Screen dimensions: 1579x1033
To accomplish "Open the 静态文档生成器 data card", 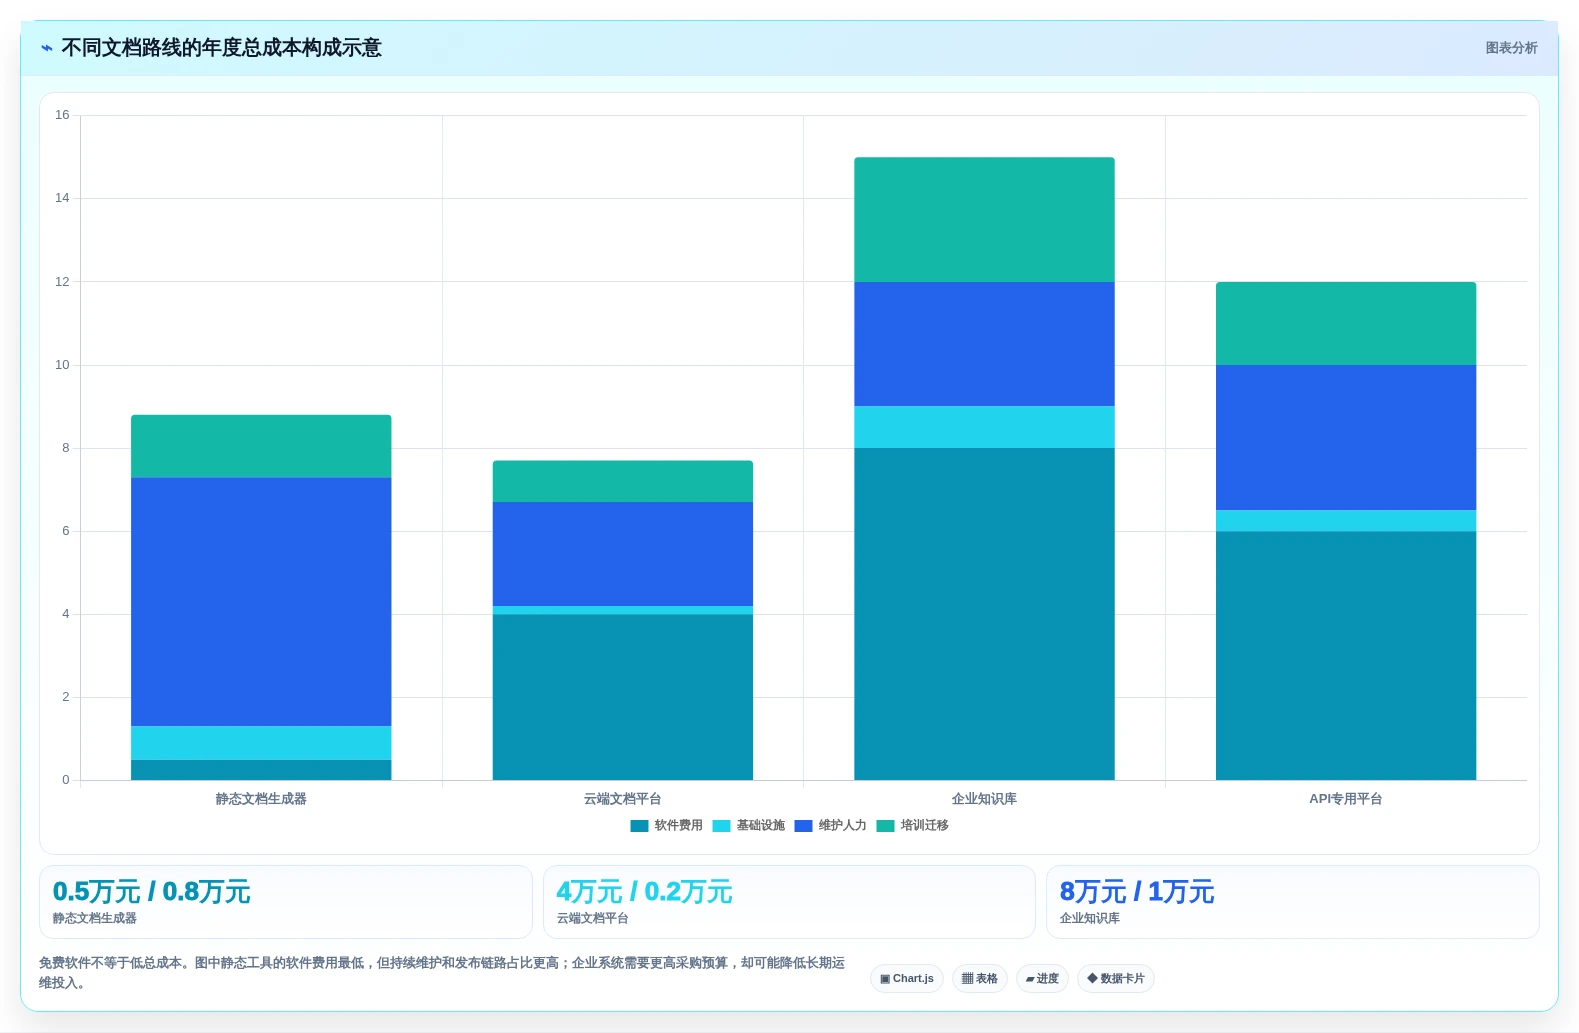I will 286,902.
